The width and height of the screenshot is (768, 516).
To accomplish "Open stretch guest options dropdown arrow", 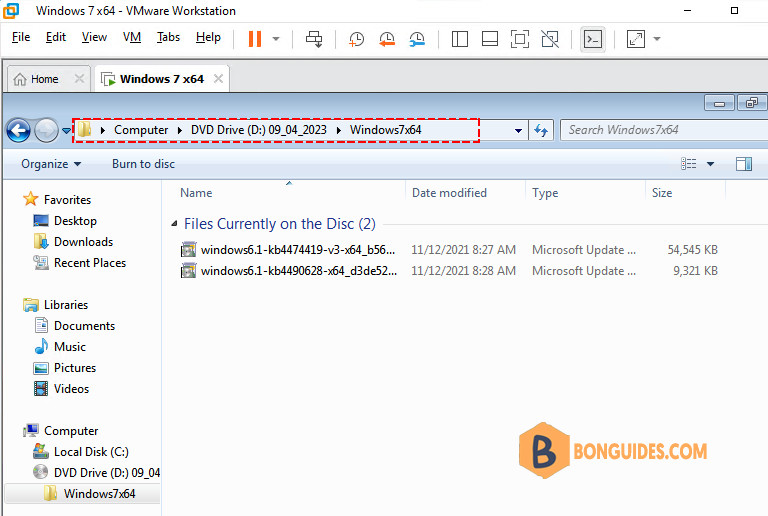I will coord(657,39).
